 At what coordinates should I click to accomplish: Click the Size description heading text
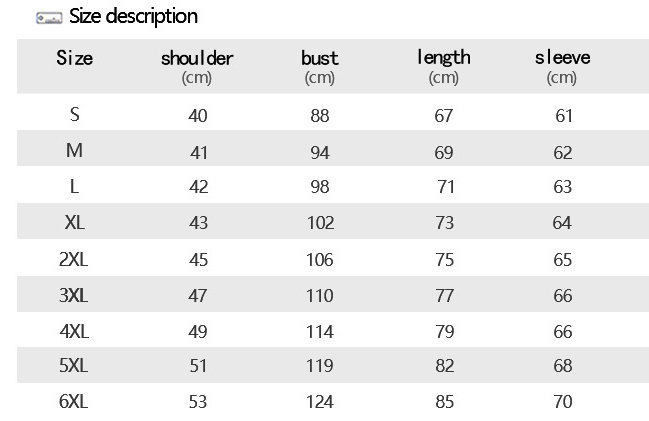(133, 17)
